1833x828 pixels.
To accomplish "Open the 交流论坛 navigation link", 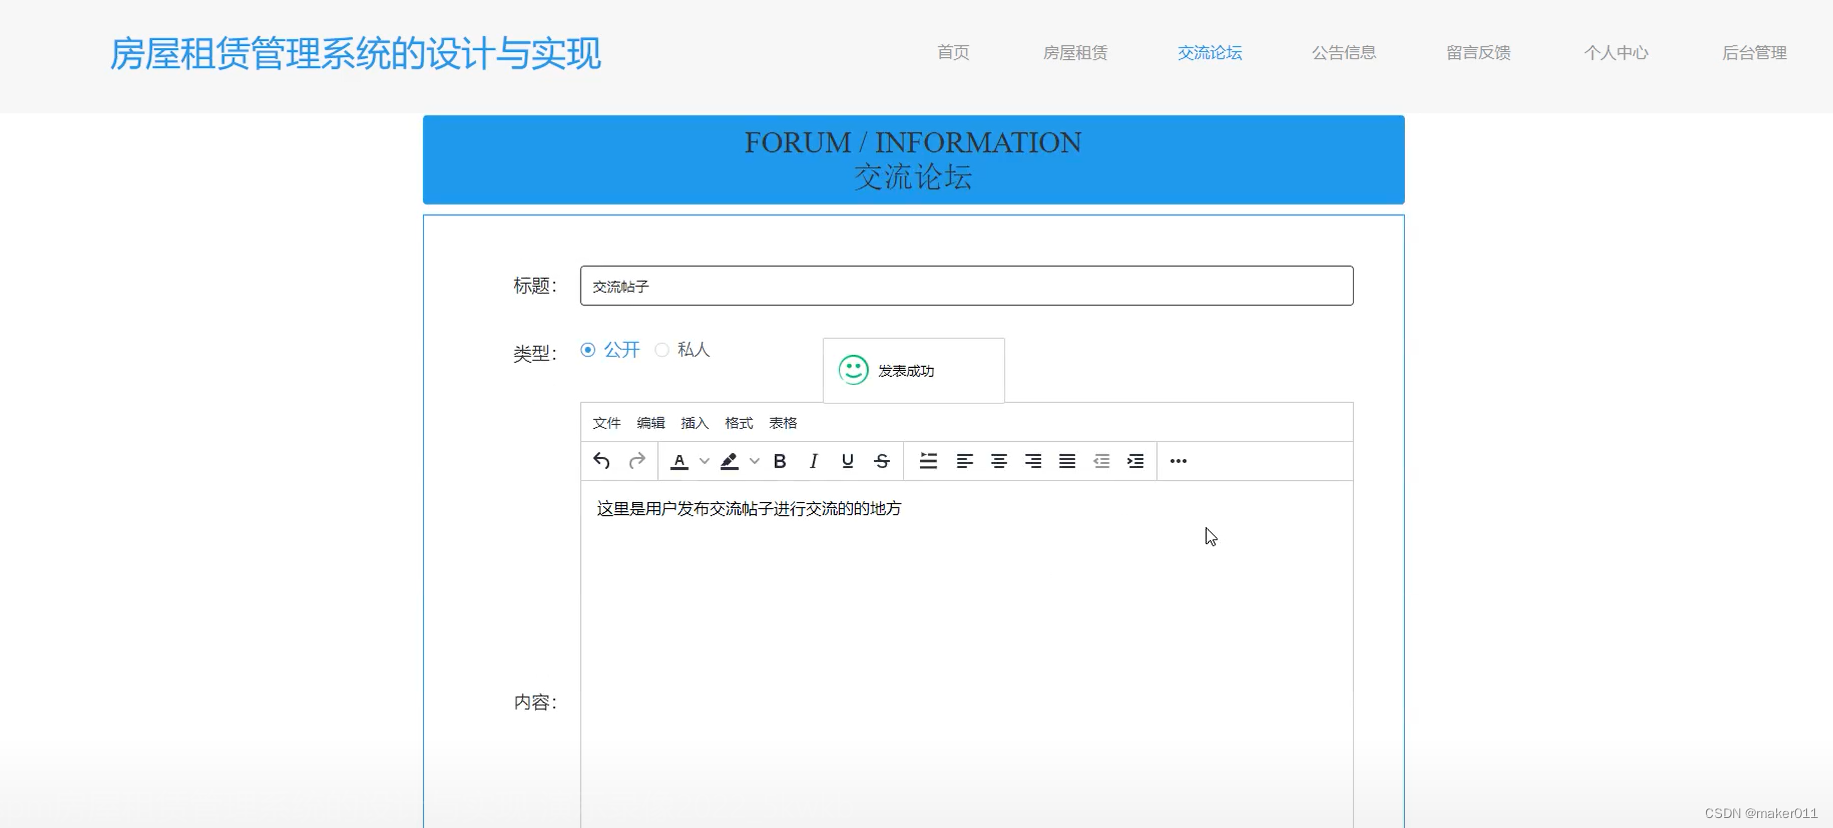I will click(1210, 53).
